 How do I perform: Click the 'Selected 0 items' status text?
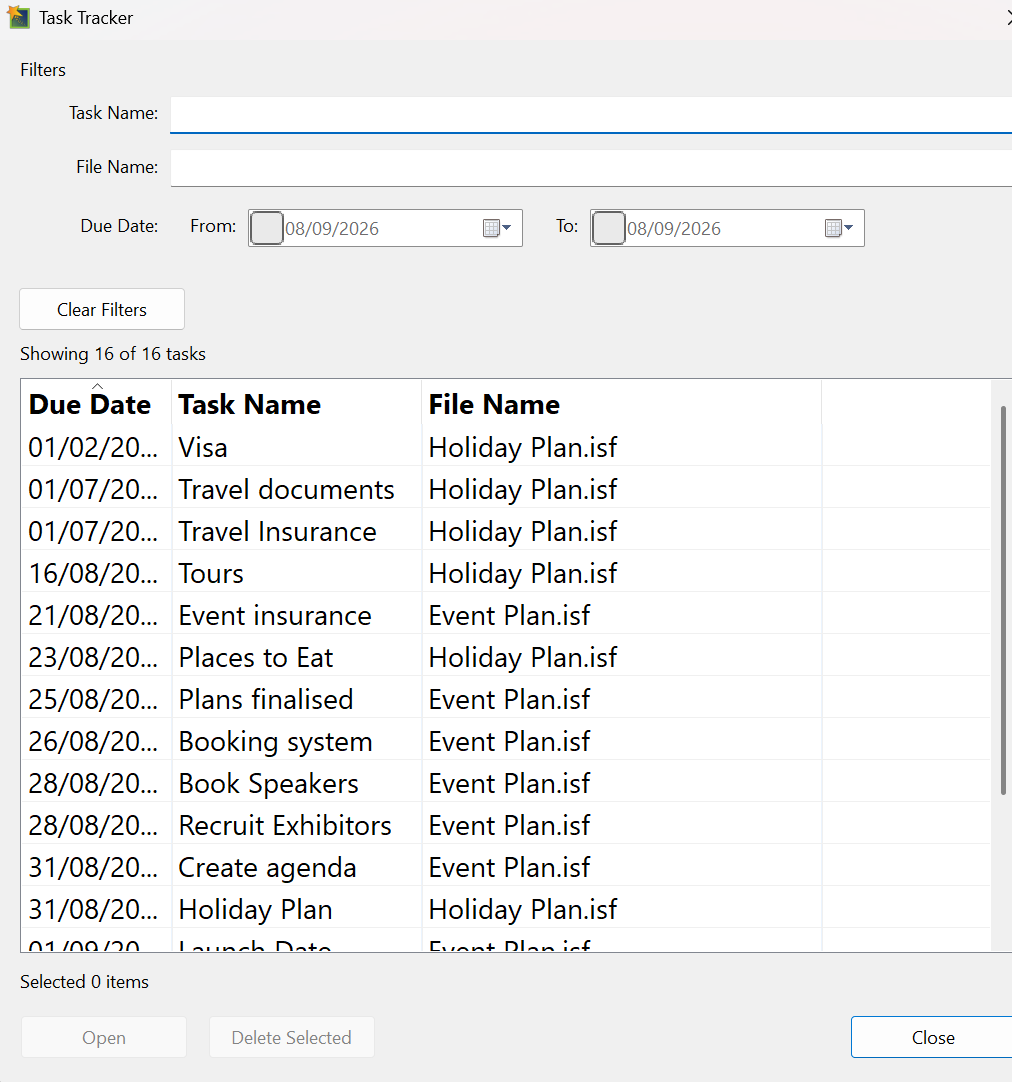tap(84, 982)
